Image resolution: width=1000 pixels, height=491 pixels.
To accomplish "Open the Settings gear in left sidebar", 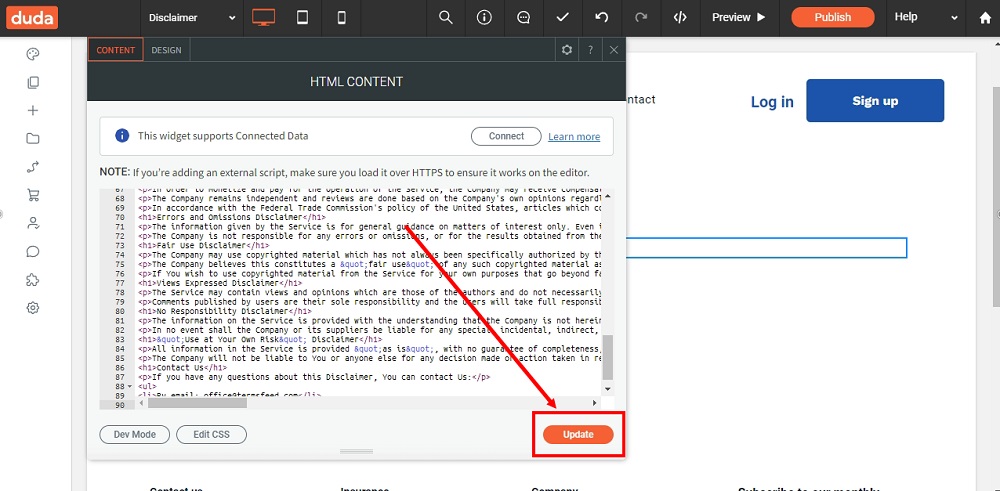I will coord(33,308).
